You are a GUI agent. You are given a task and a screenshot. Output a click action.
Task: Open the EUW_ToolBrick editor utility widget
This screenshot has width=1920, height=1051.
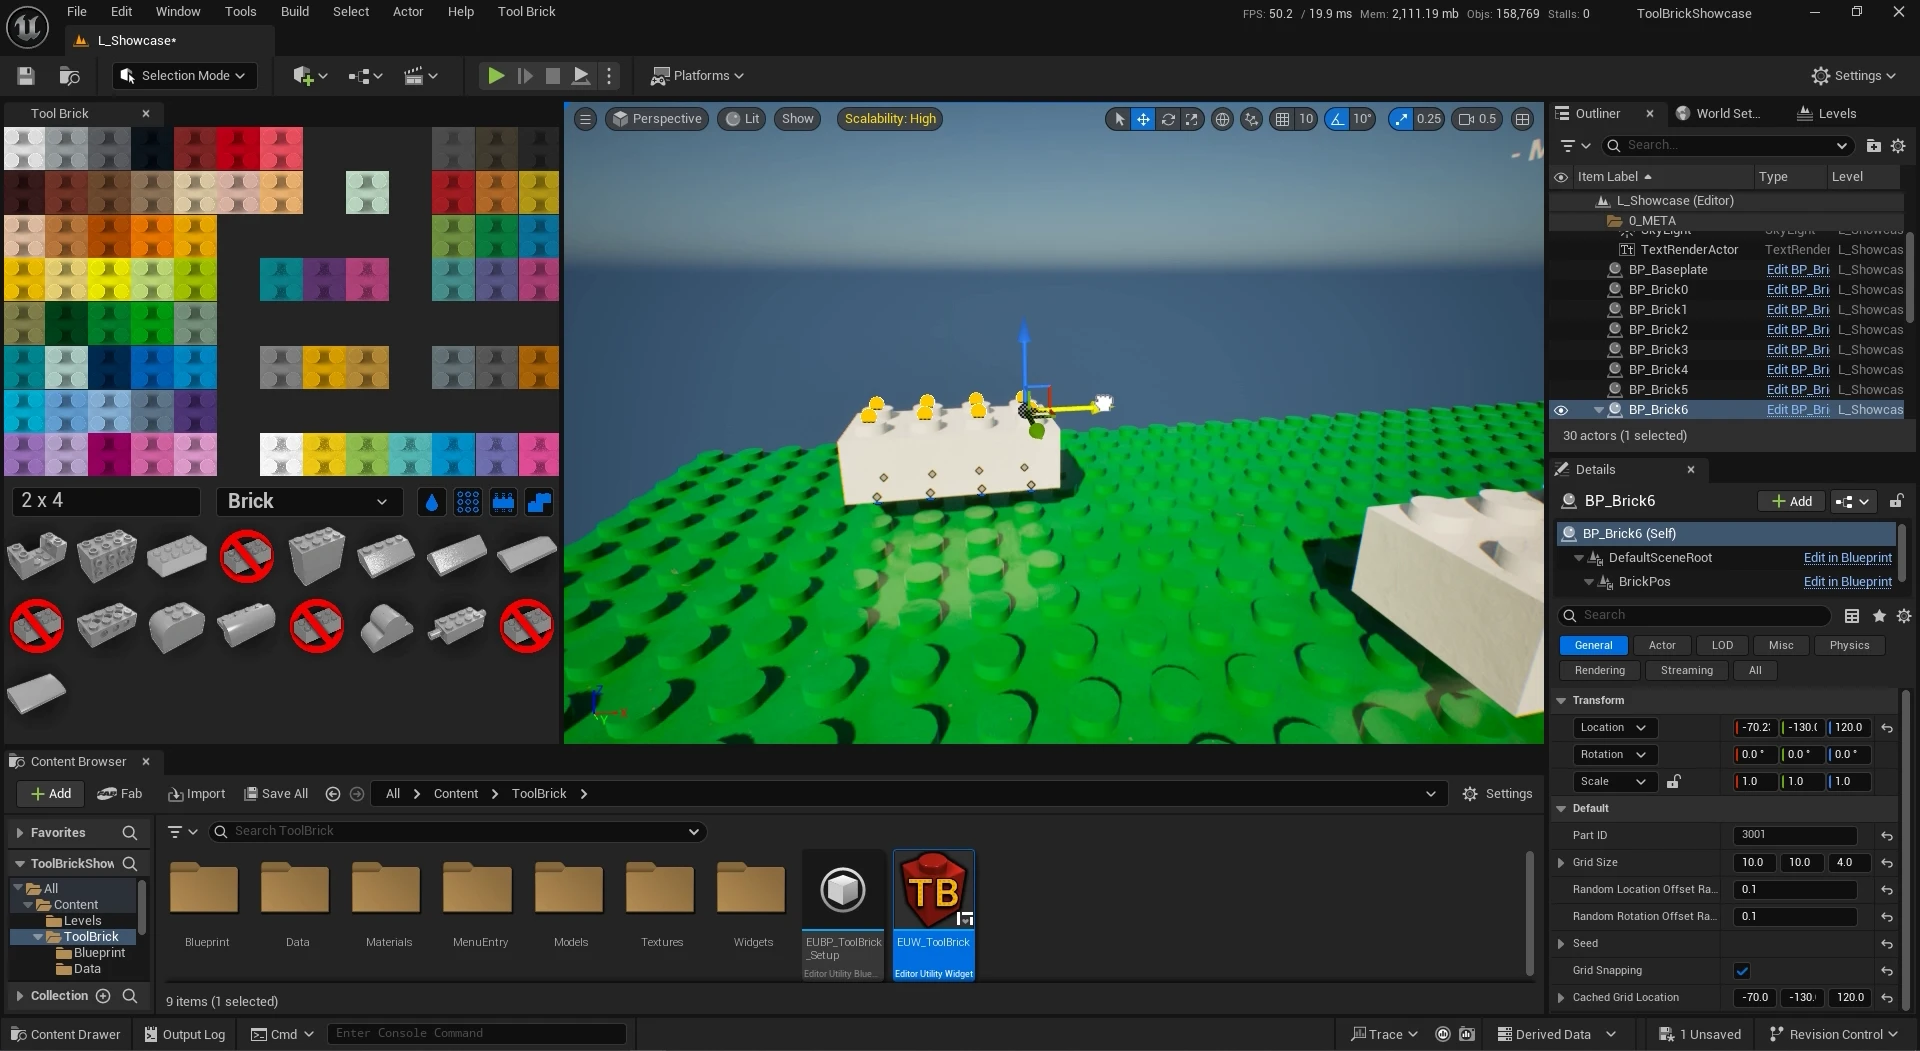[933, 915]
